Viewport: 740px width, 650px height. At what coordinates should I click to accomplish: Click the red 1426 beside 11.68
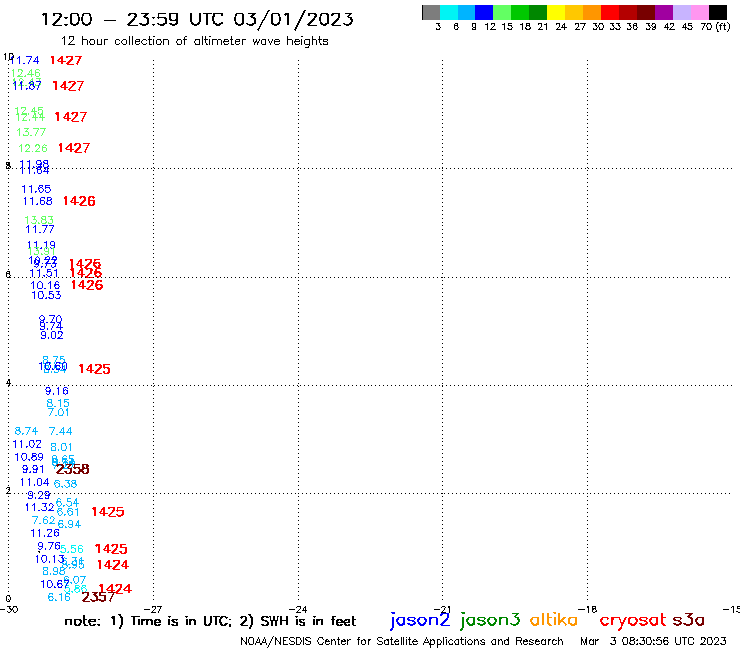79,201
